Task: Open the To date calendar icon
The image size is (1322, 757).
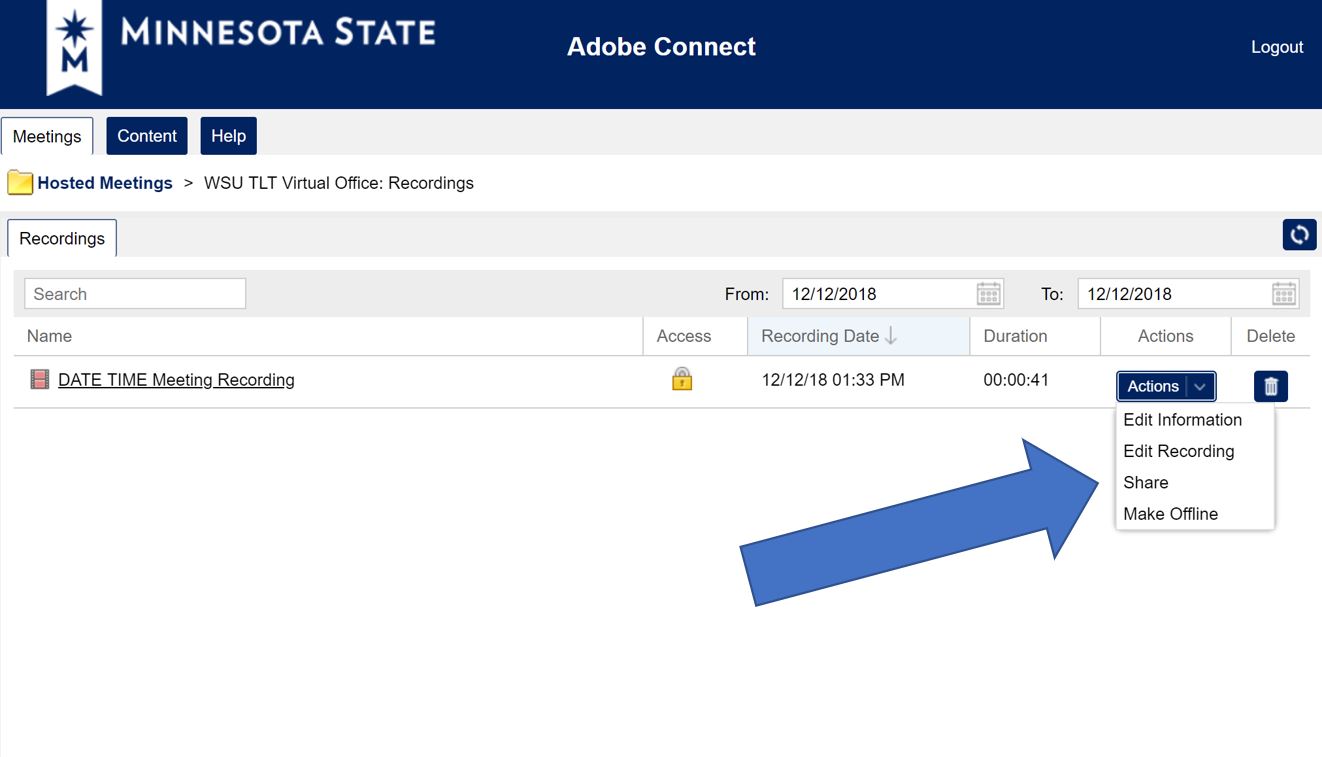Action: (1284, 294)
